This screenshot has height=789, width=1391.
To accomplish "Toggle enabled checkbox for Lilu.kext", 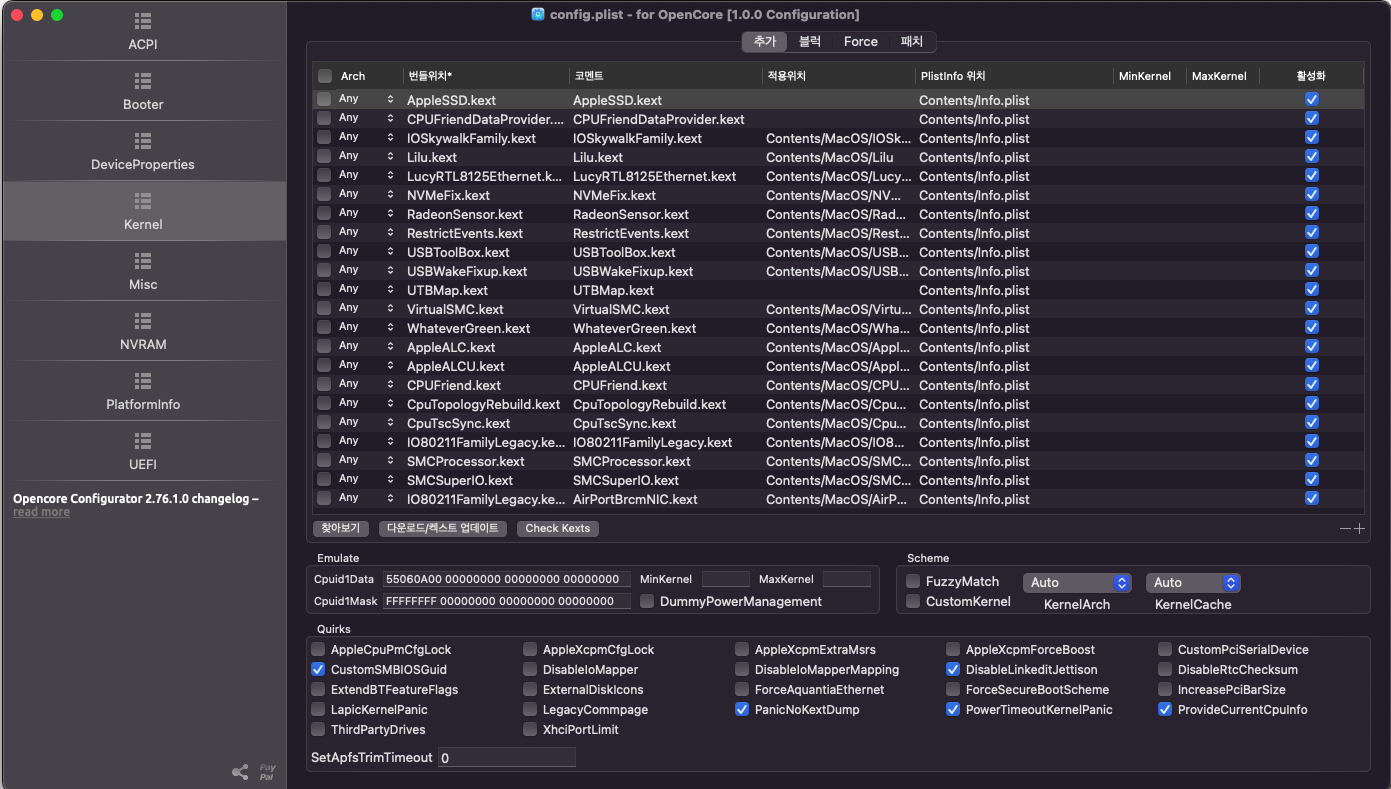I will point(1312,157).
